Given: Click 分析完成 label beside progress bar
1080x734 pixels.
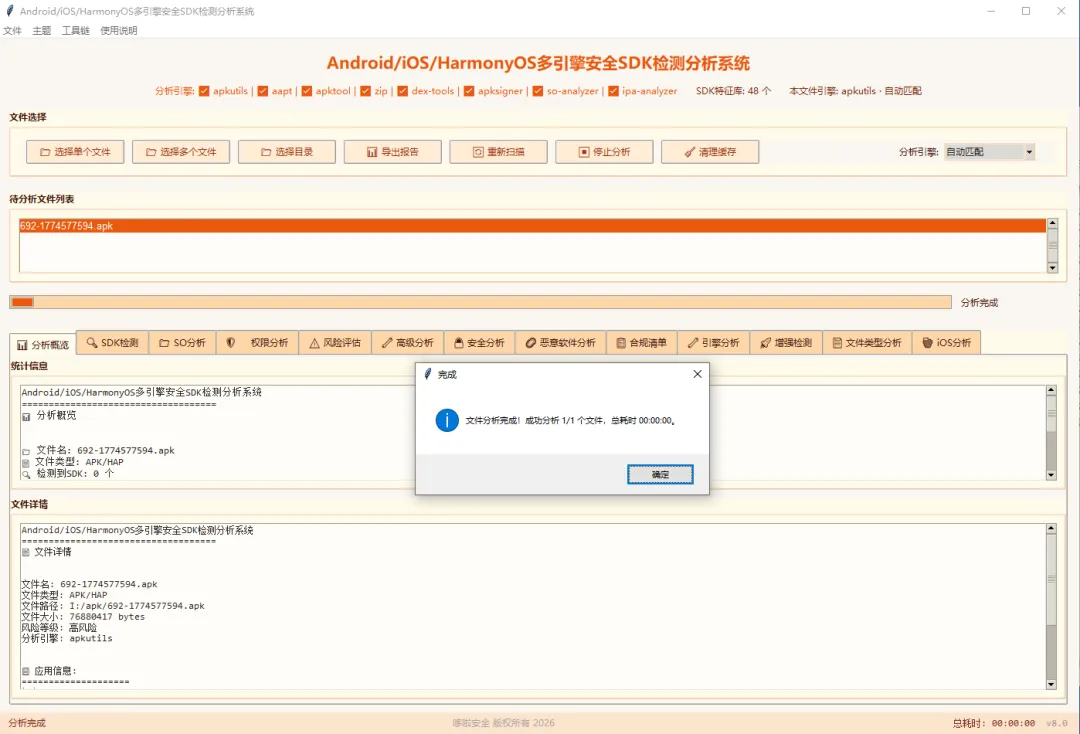Looking at the screenshot, I should (x=979, y=303).
